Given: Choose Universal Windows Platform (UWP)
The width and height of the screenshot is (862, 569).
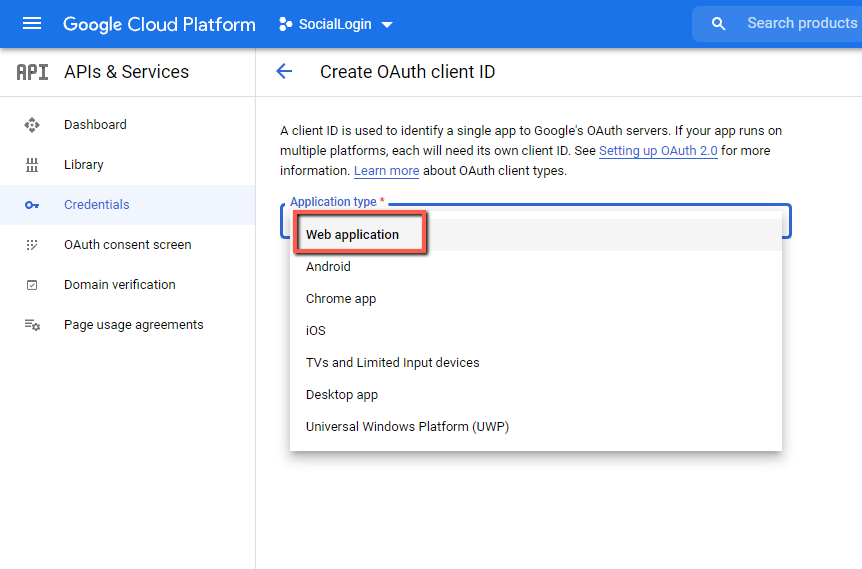Looking at the screenshot, I should click(535, 427).
